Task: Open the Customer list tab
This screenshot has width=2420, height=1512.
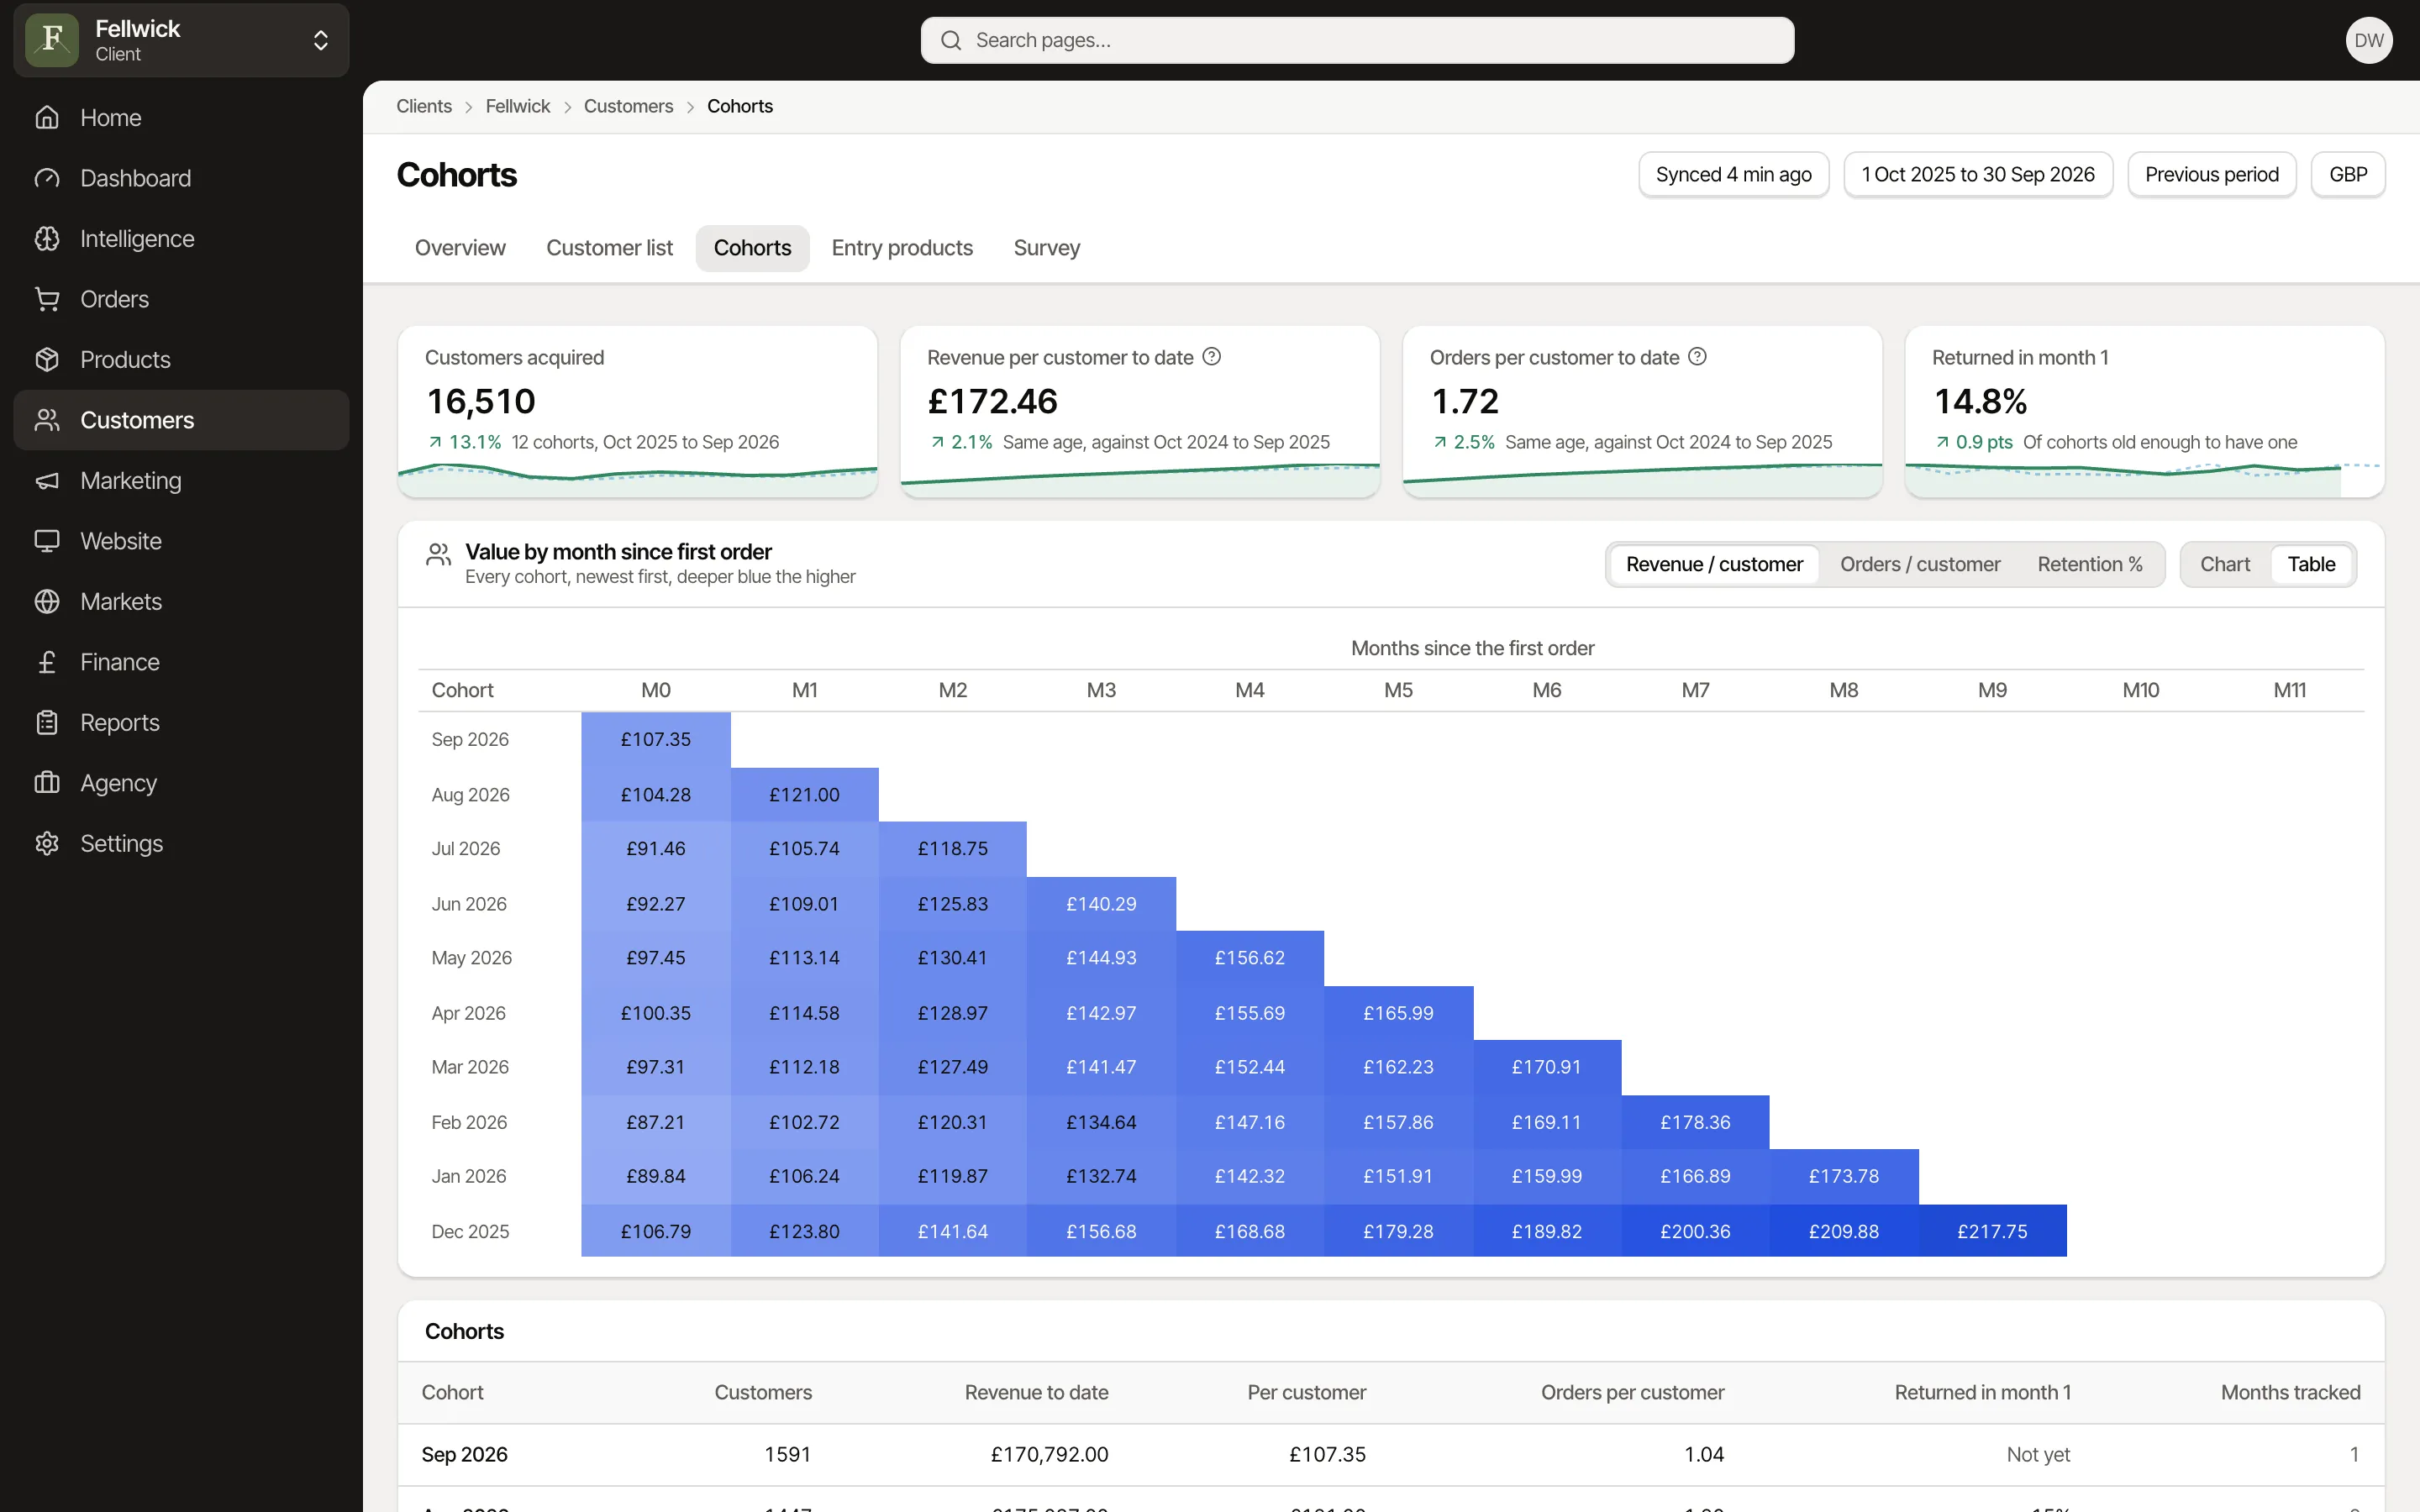Action: tap(609, 248)
